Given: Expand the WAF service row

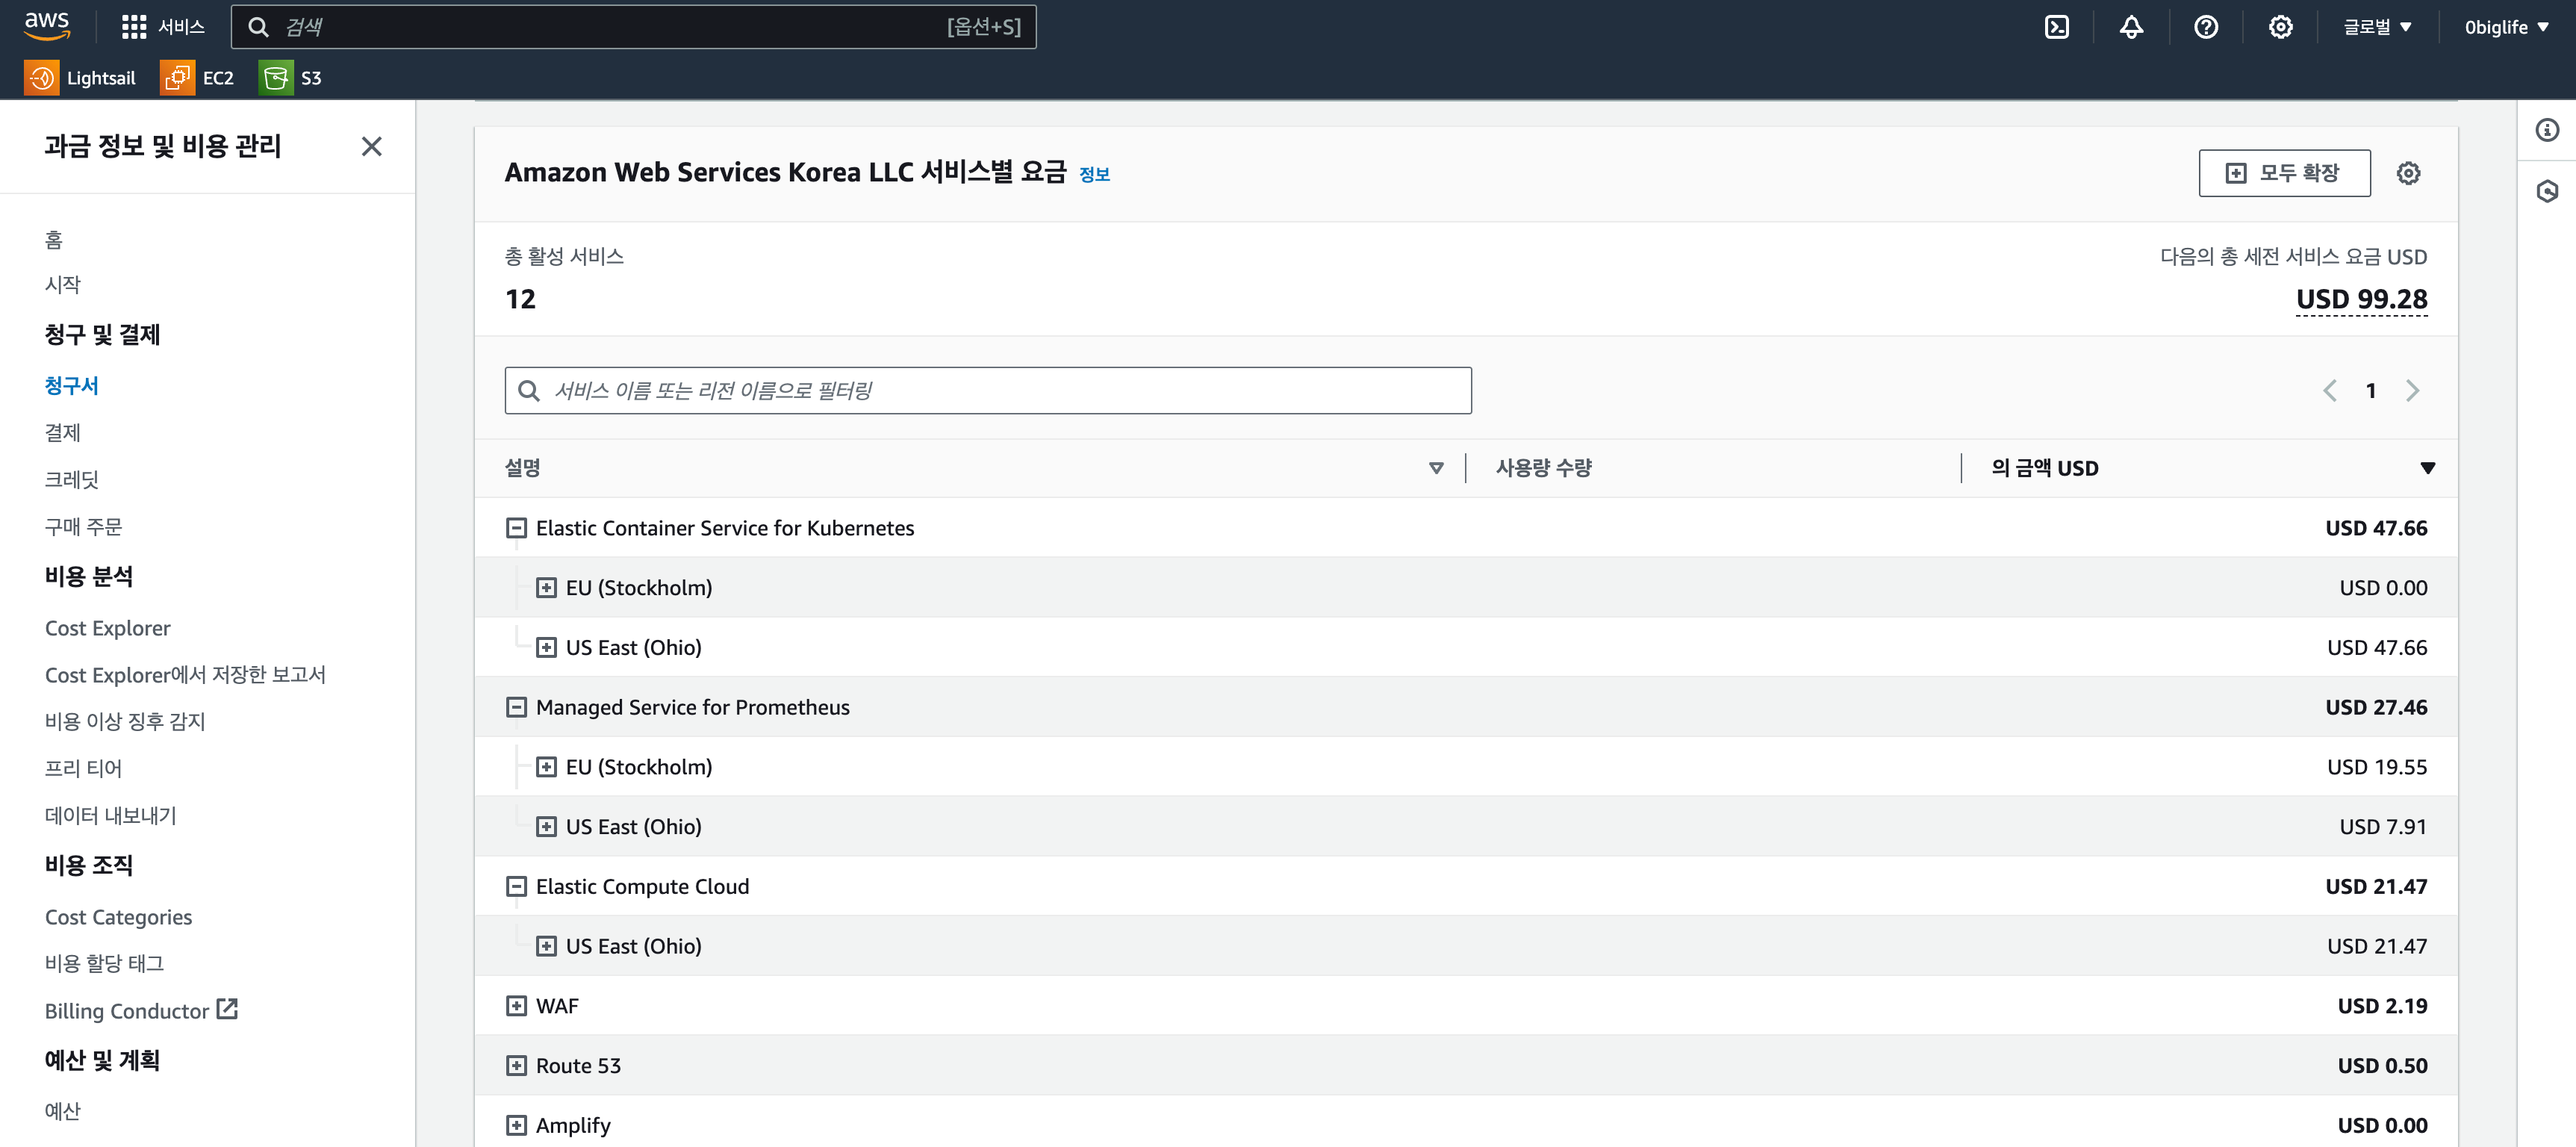Looking at the screenshot, I should (516, 1006).
